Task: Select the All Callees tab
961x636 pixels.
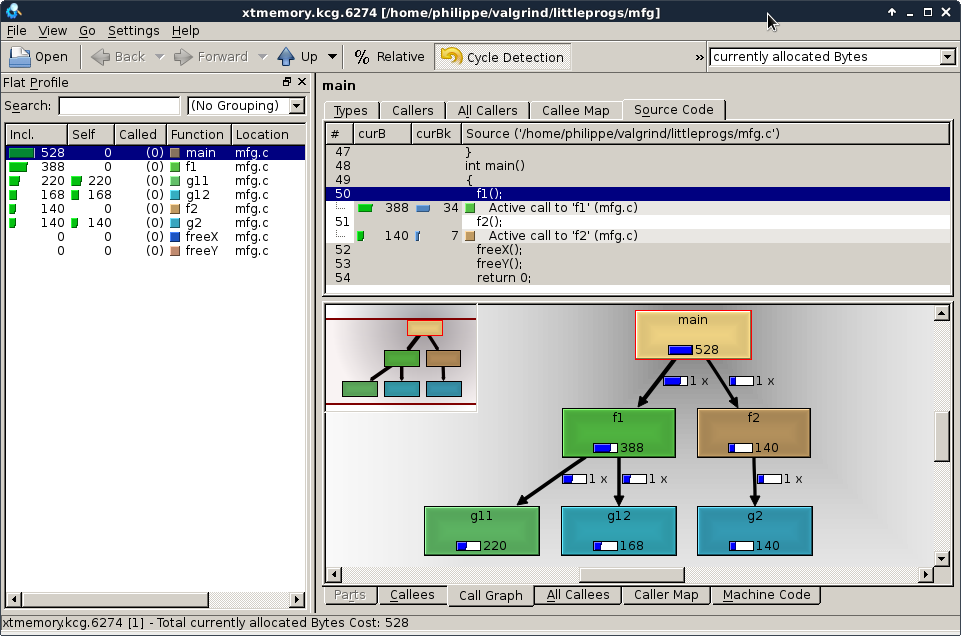Action: tap(578, 595)
